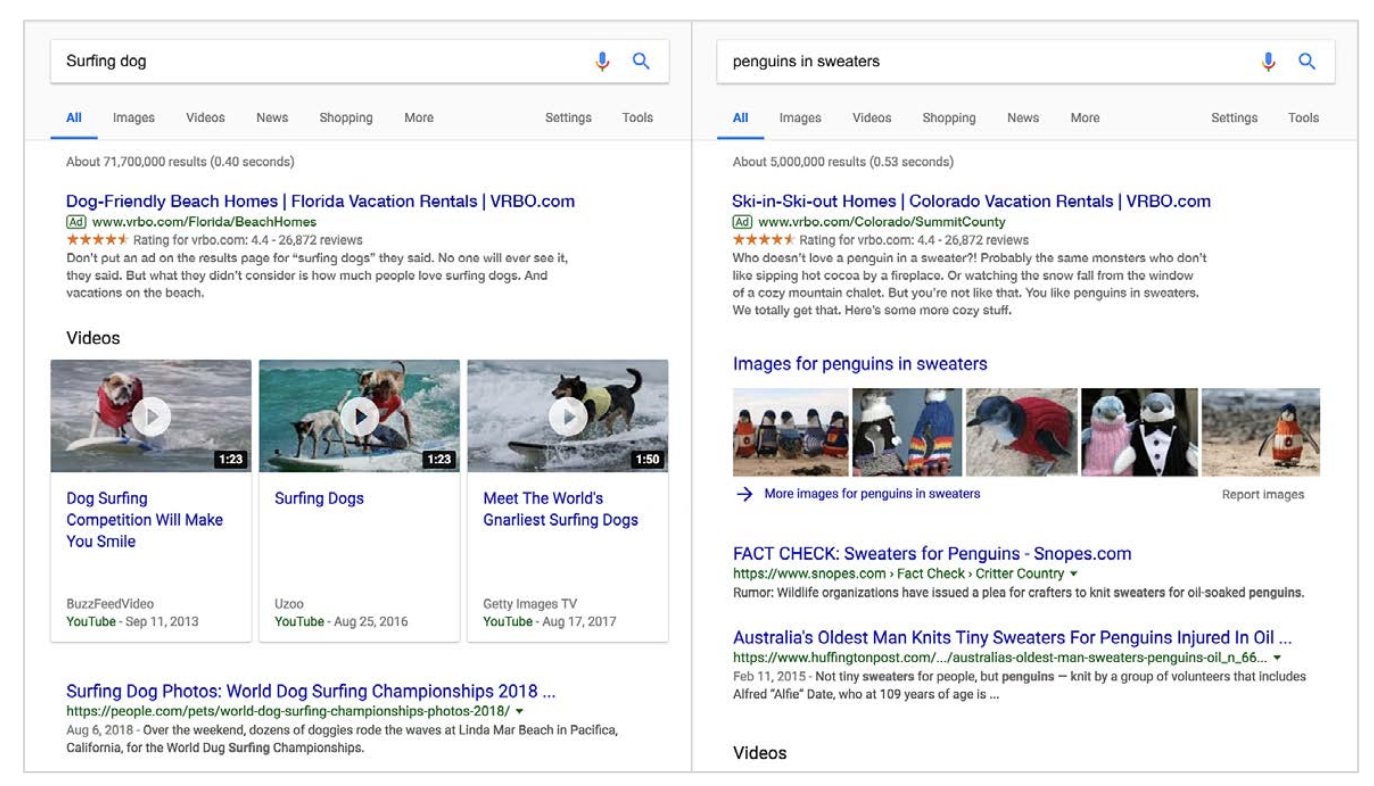Click the arrow beside More images for penguins
Screen dimensions: 1374x786
point(743,494)
